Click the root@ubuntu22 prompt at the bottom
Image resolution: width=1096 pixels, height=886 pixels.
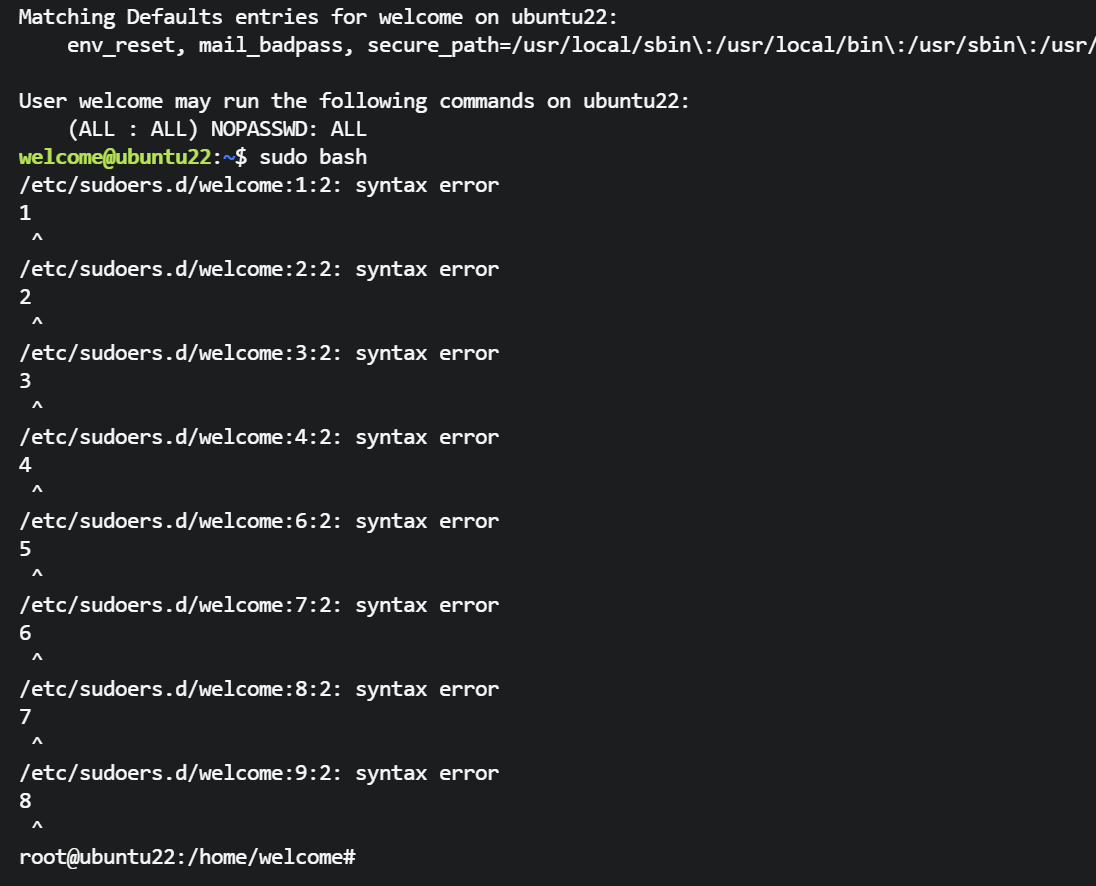click(x=187, y=857)
